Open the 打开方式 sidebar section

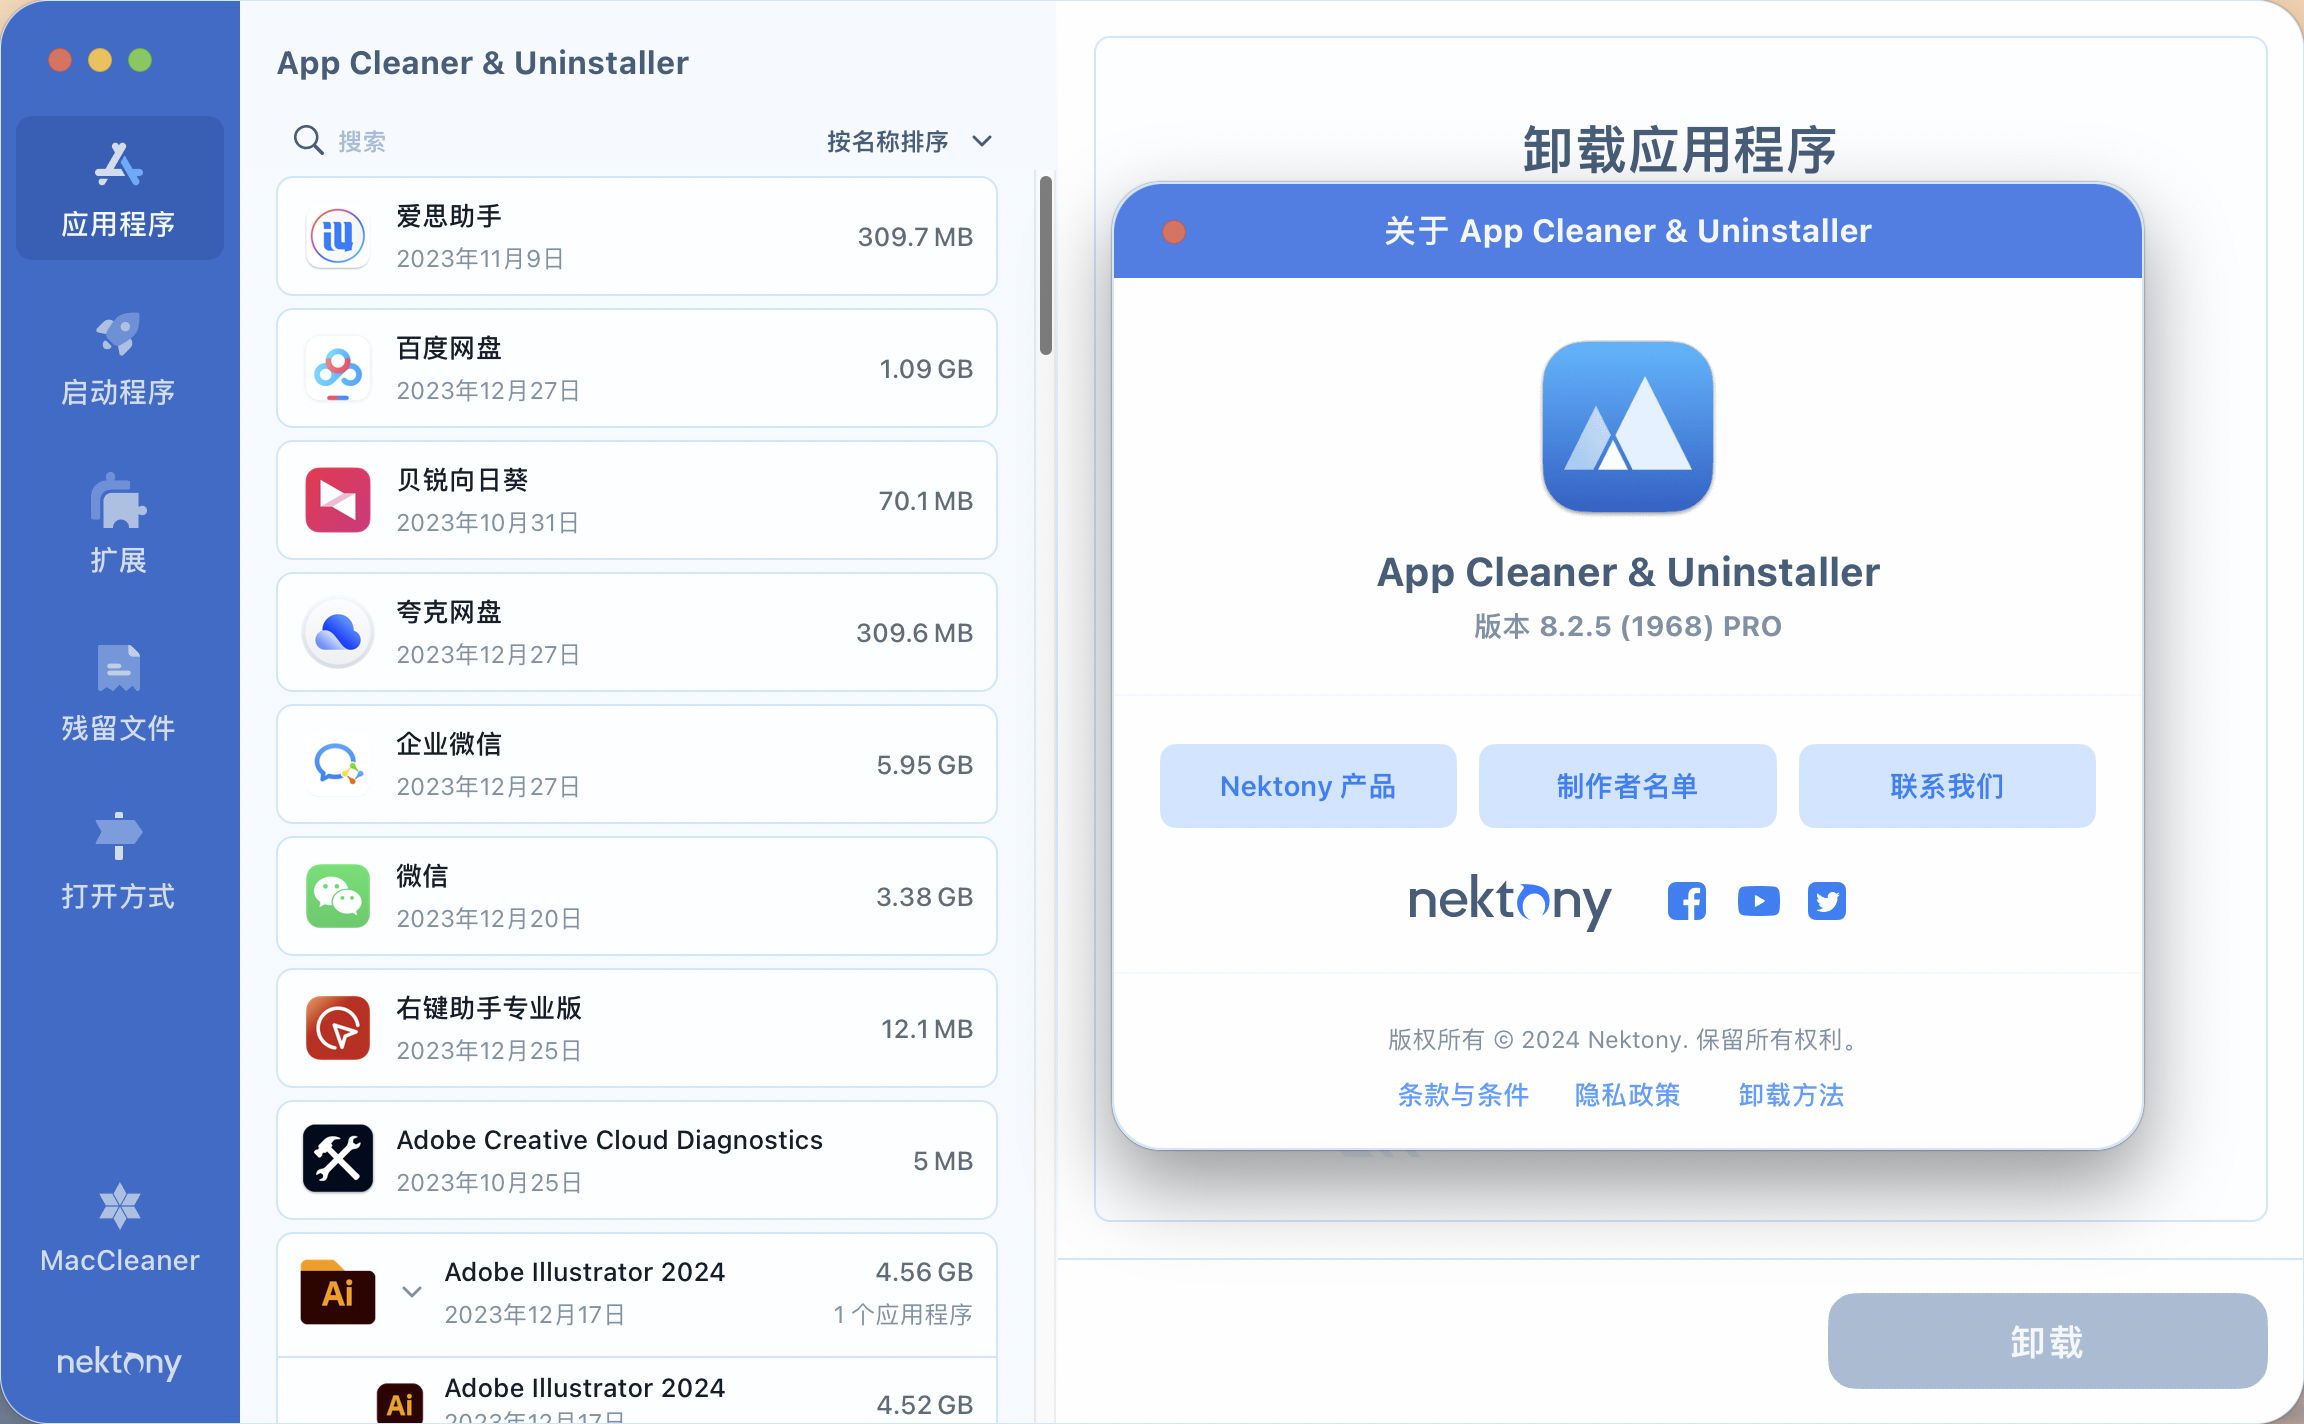[119, 862]
